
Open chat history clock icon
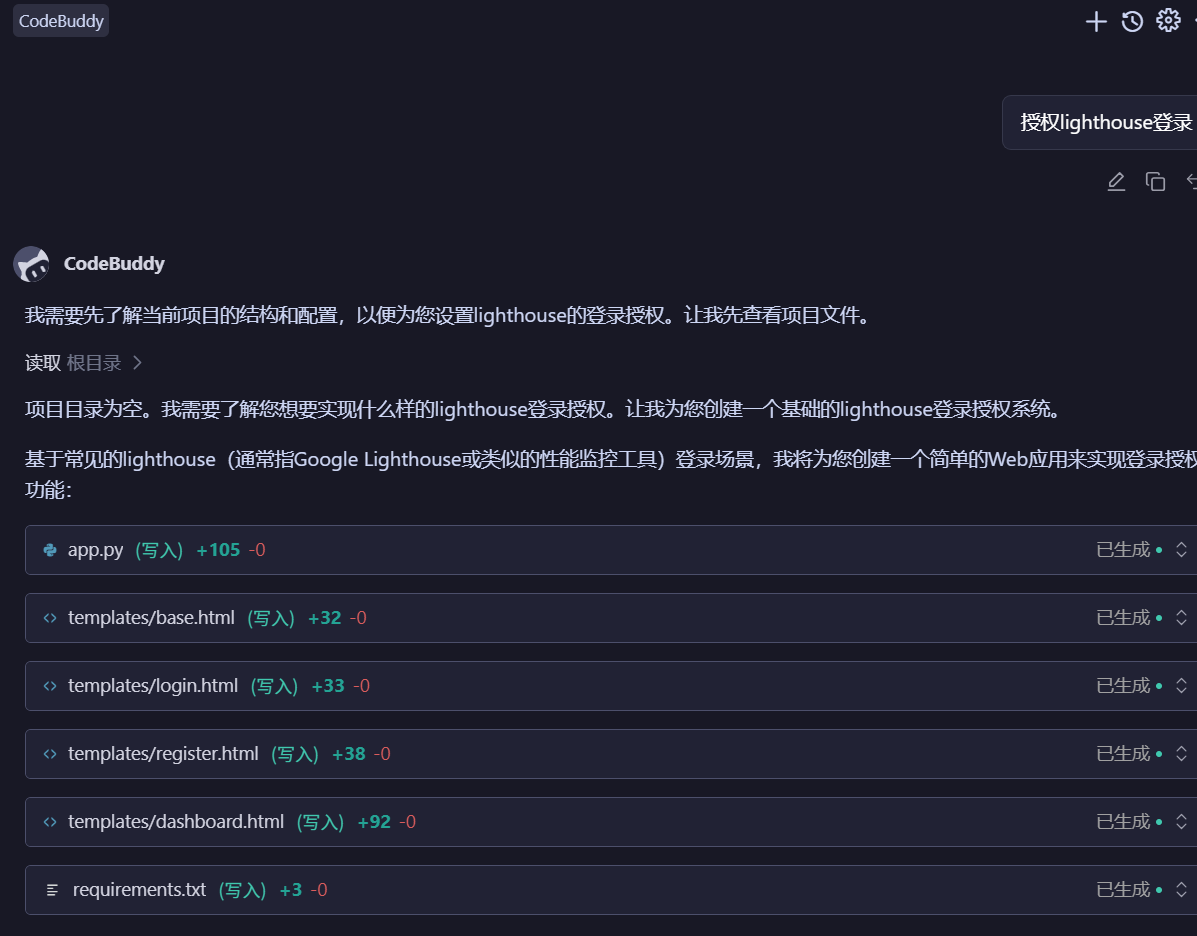1132,21
